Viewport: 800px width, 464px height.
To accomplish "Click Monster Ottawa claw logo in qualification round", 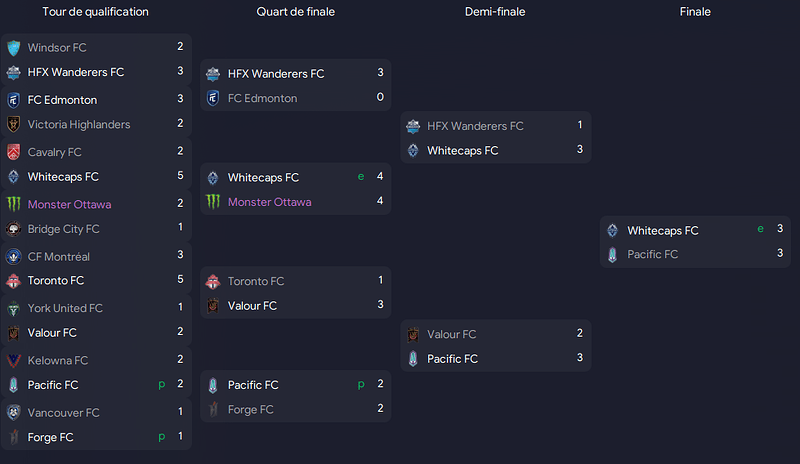I will click(x=14, y=204).
